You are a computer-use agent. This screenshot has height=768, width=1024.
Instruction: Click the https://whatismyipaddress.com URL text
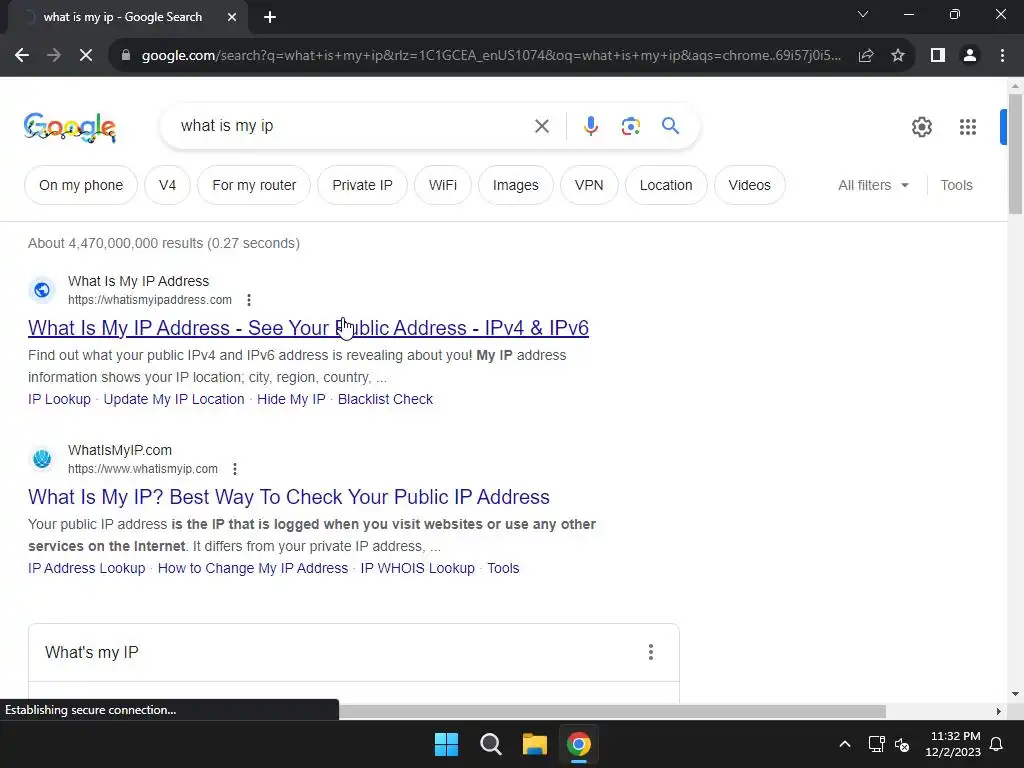(x=150, y=300)
